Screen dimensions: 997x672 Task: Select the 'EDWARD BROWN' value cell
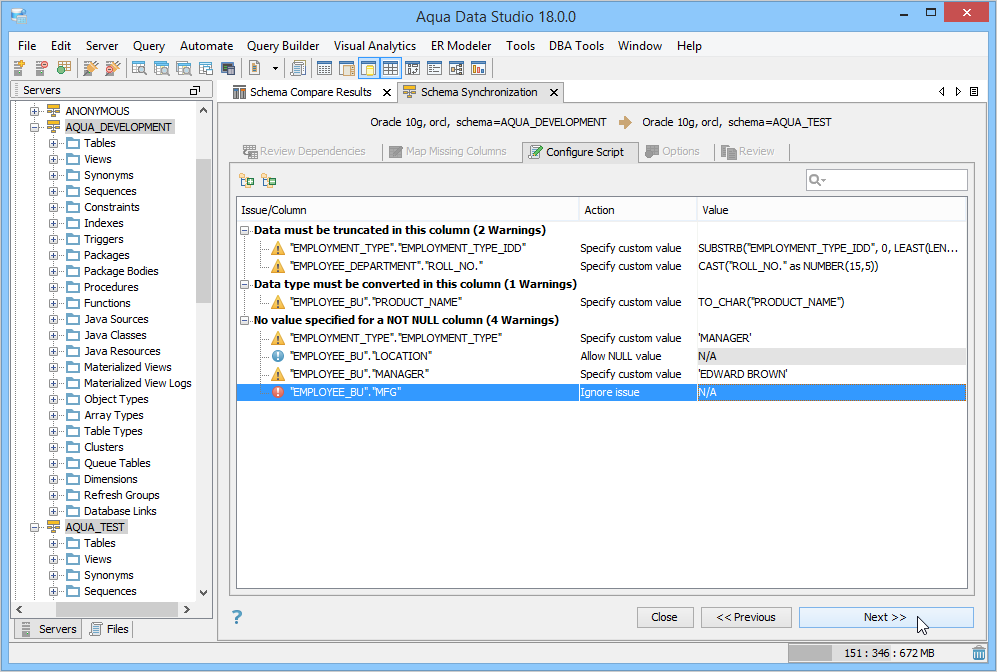pos(832,374)
